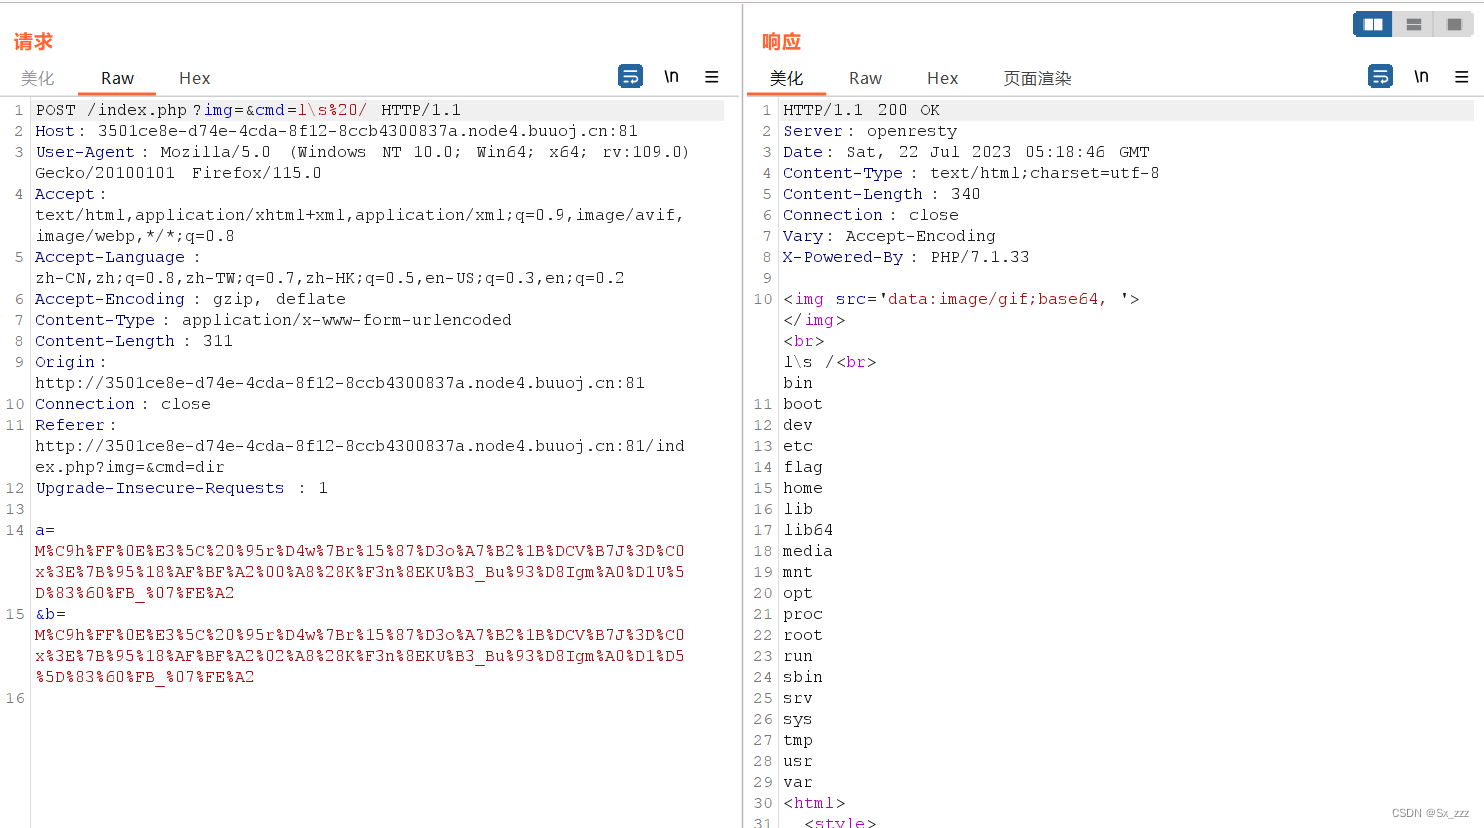This screenshot has height=828, width=1484.
Task: Switch to side-by-side layout view
Action: (x=1373, y=24)
